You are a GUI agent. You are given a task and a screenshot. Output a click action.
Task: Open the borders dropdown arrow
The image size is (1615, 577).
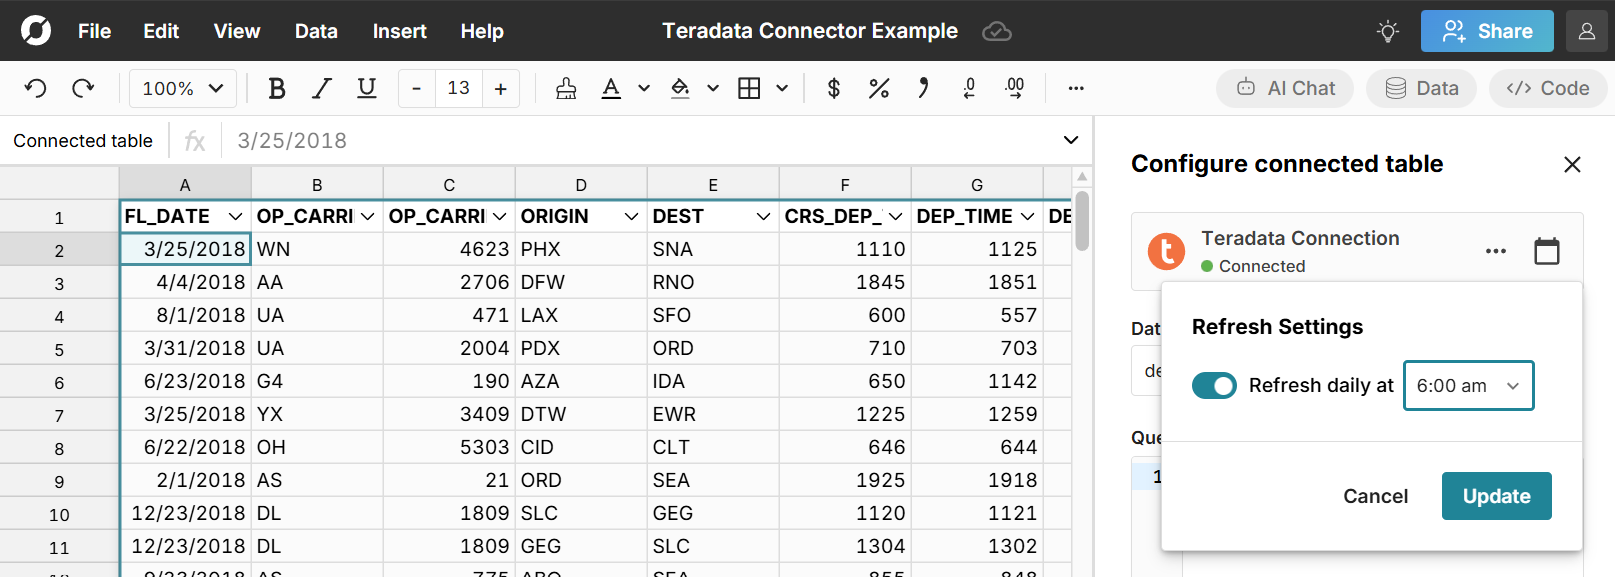(782, 88)
